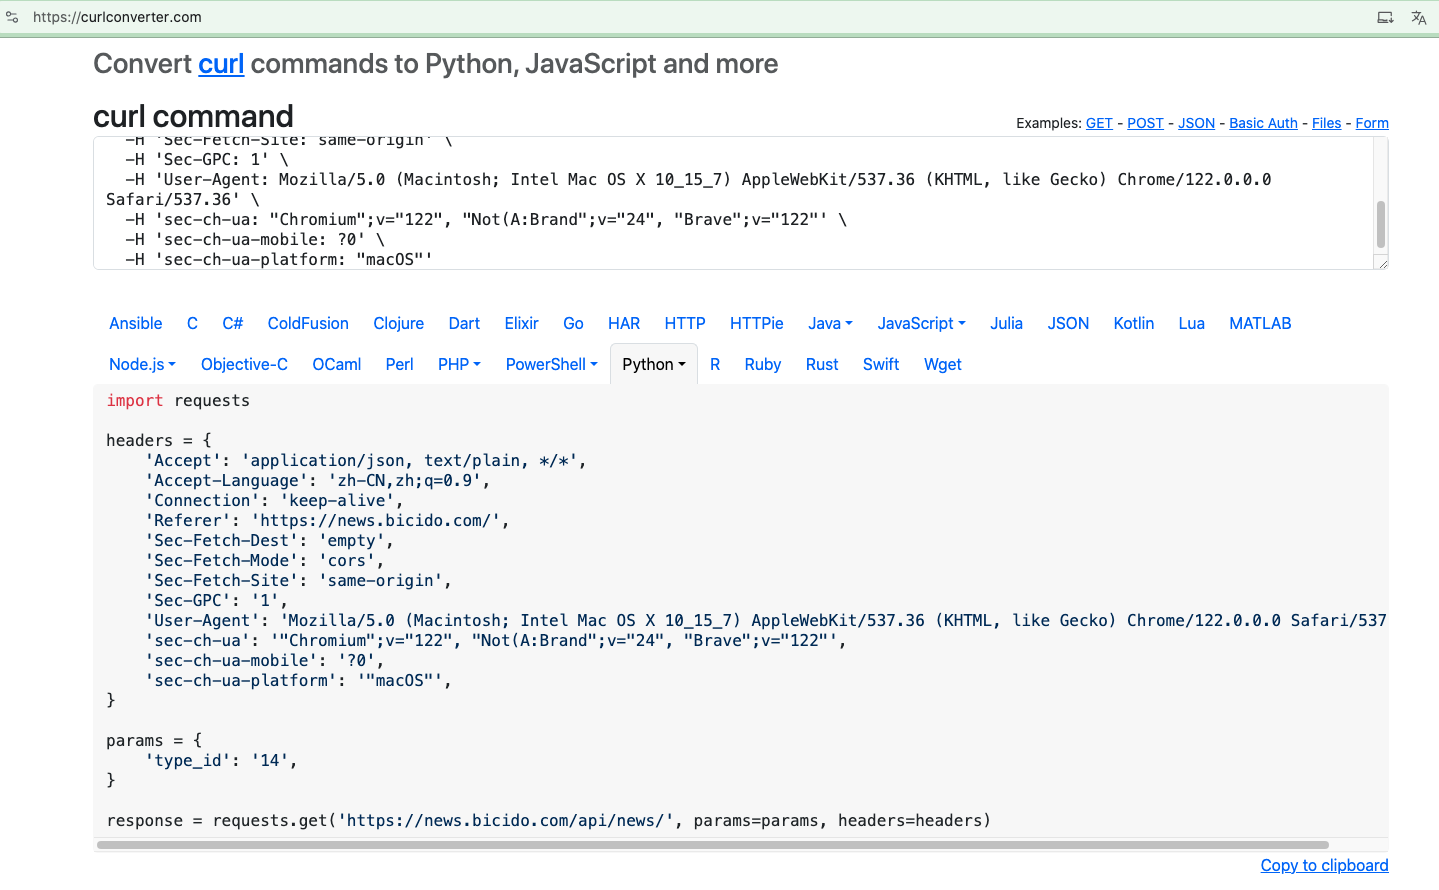Switch to the Rust output tab
Viewport: 1439px width, 890px height.
[821, 364]
